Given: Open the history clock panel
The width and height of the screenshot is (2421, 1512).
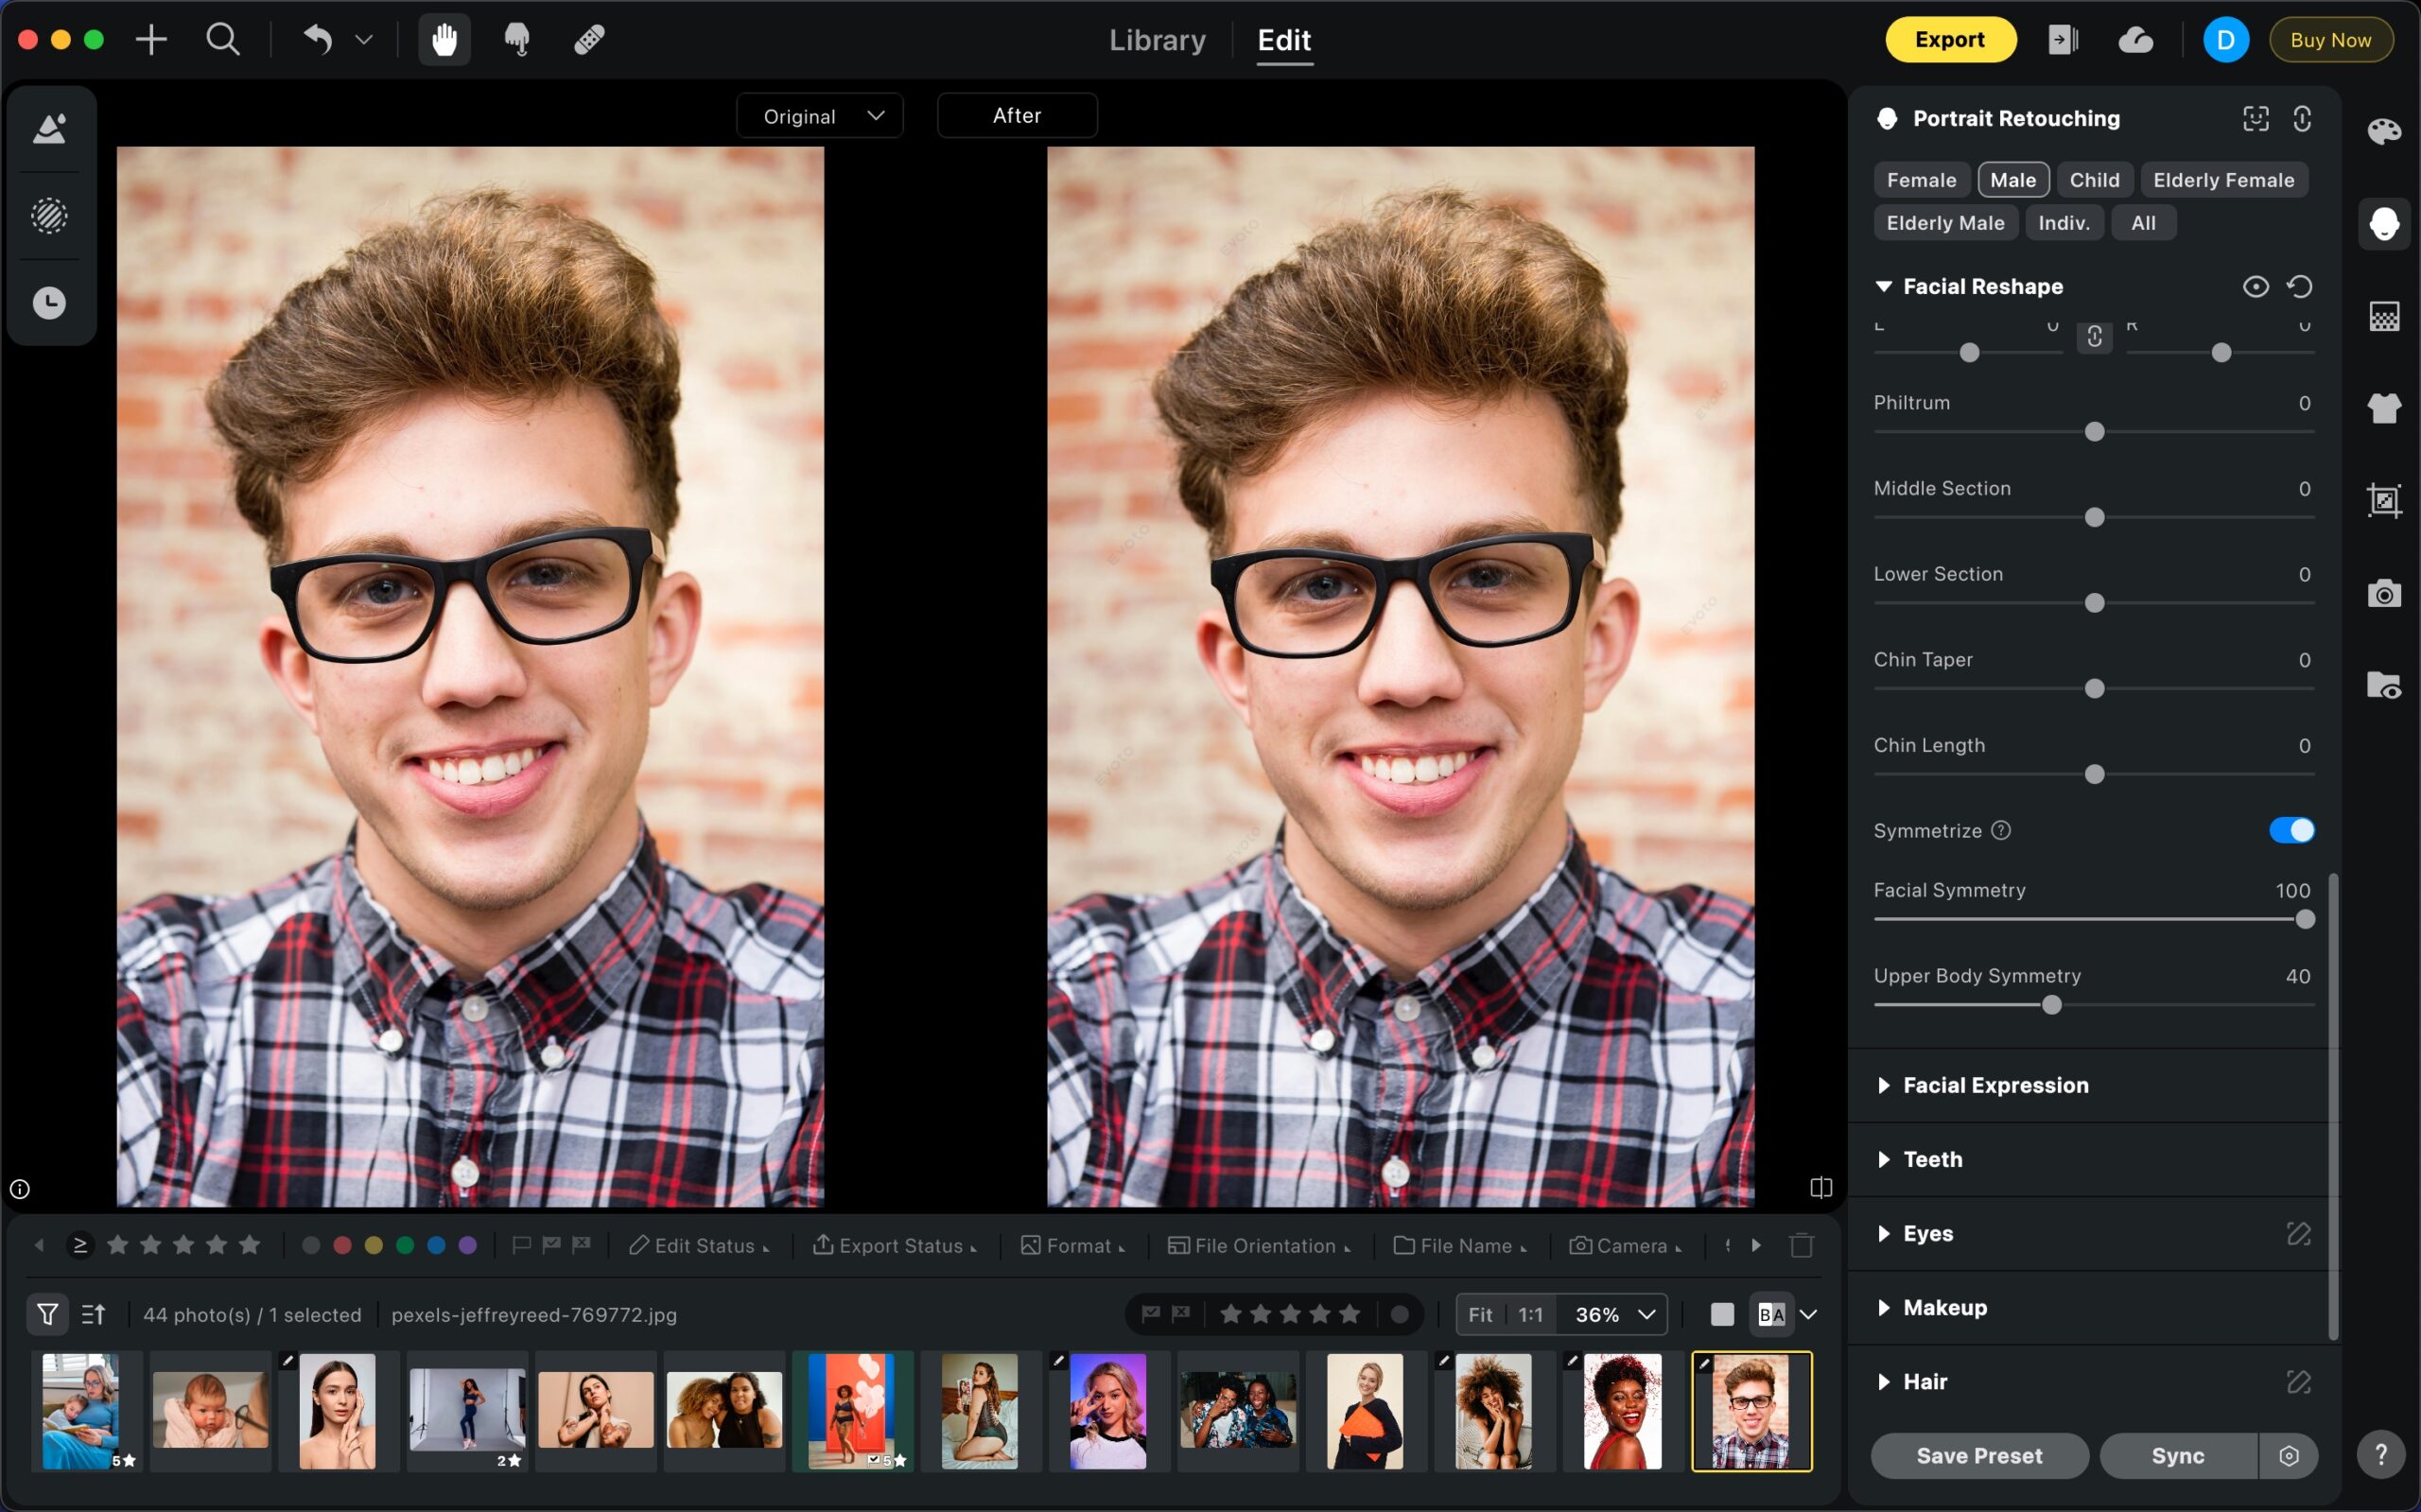Looking at the screenshot, I should pyautogui.click(x=49, y=303).
